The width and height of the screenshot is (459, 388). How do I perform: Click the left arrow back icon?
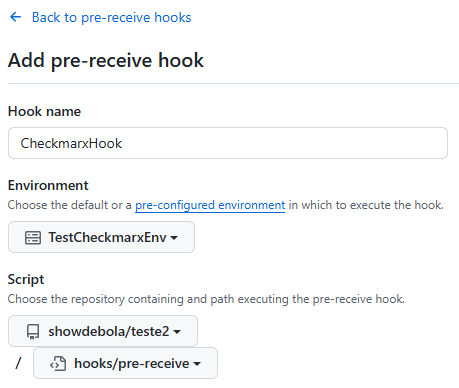click(16, 17)
